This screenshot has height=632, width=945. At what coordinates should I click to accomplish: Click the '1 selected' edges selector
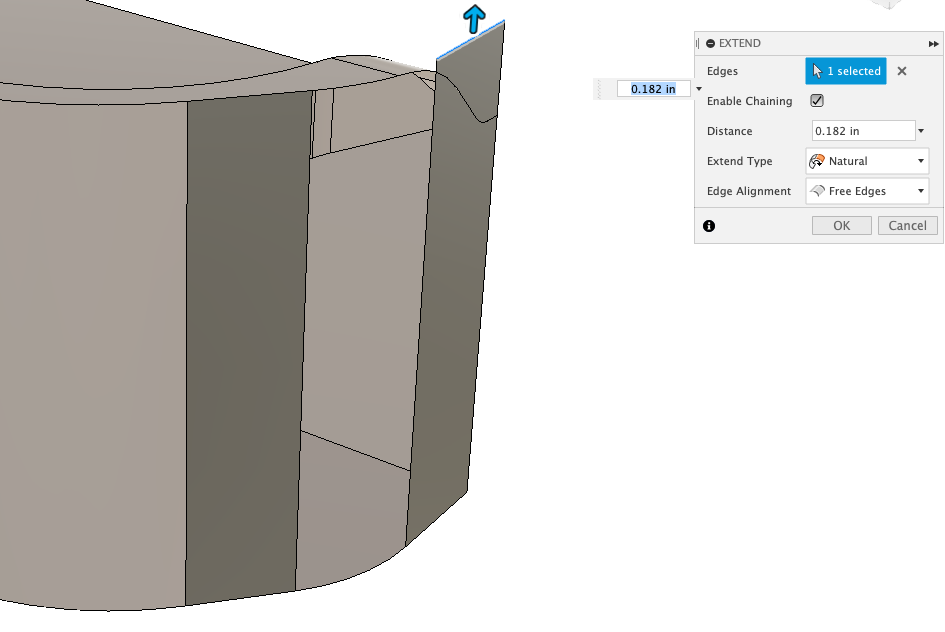846,71
